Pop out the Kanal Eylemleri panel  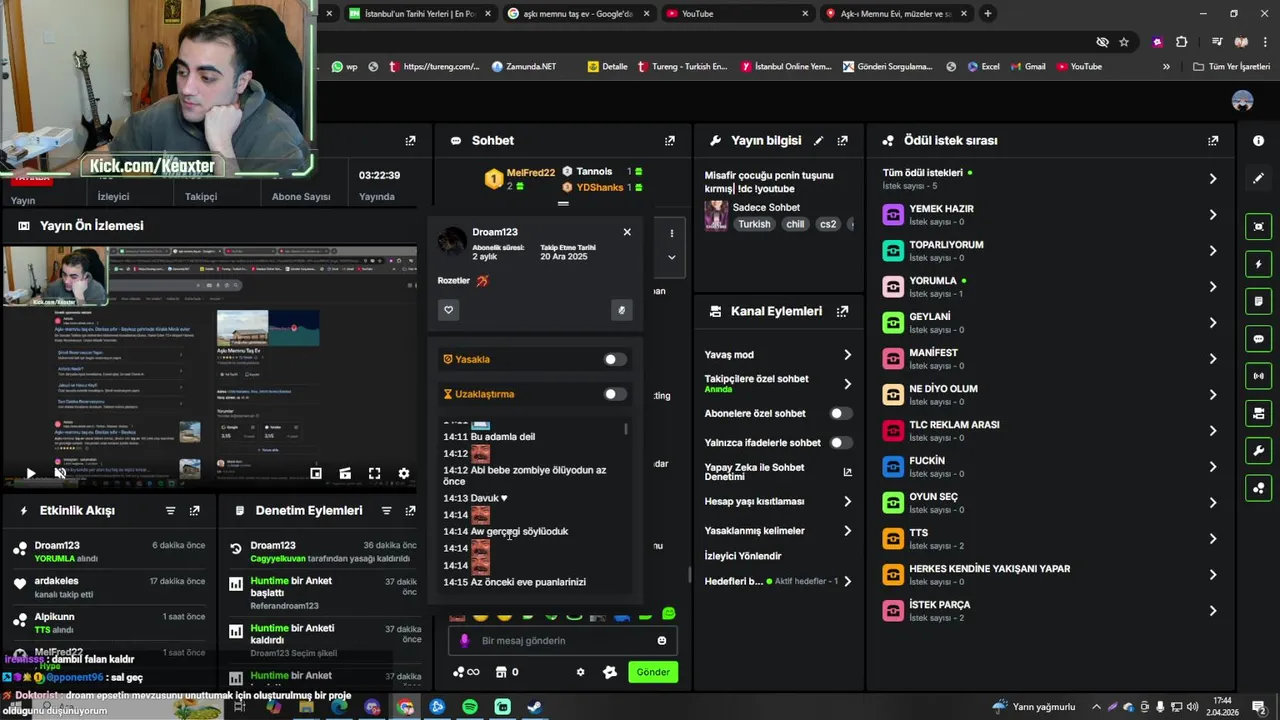[x=843, y=311]
